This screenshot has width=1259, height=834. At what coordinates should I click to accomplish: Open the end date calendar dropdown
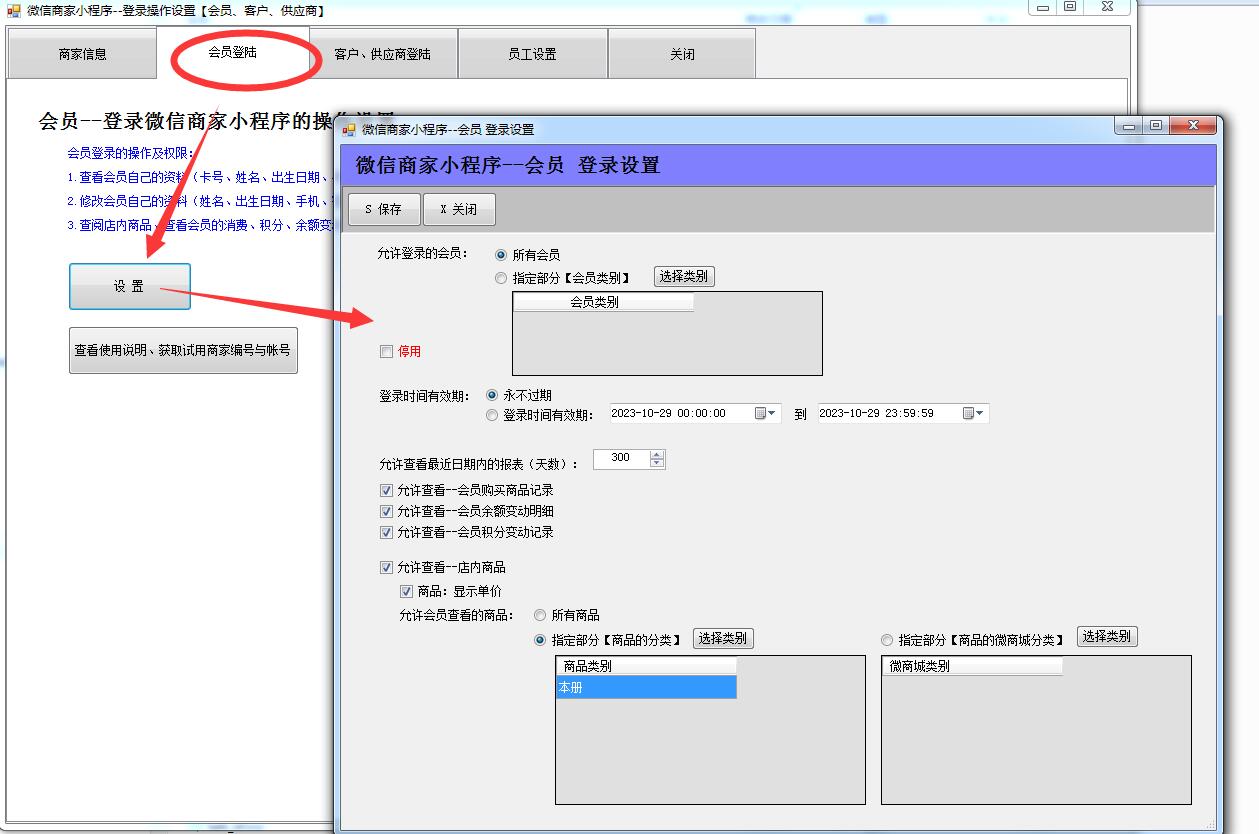point(975,413)
